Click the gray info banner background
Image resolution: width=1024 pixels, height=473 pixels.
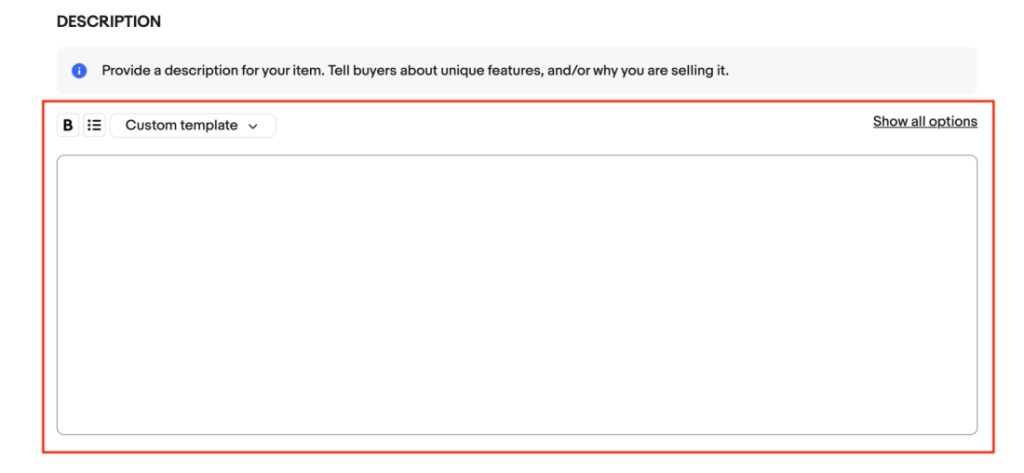(849, 71)
